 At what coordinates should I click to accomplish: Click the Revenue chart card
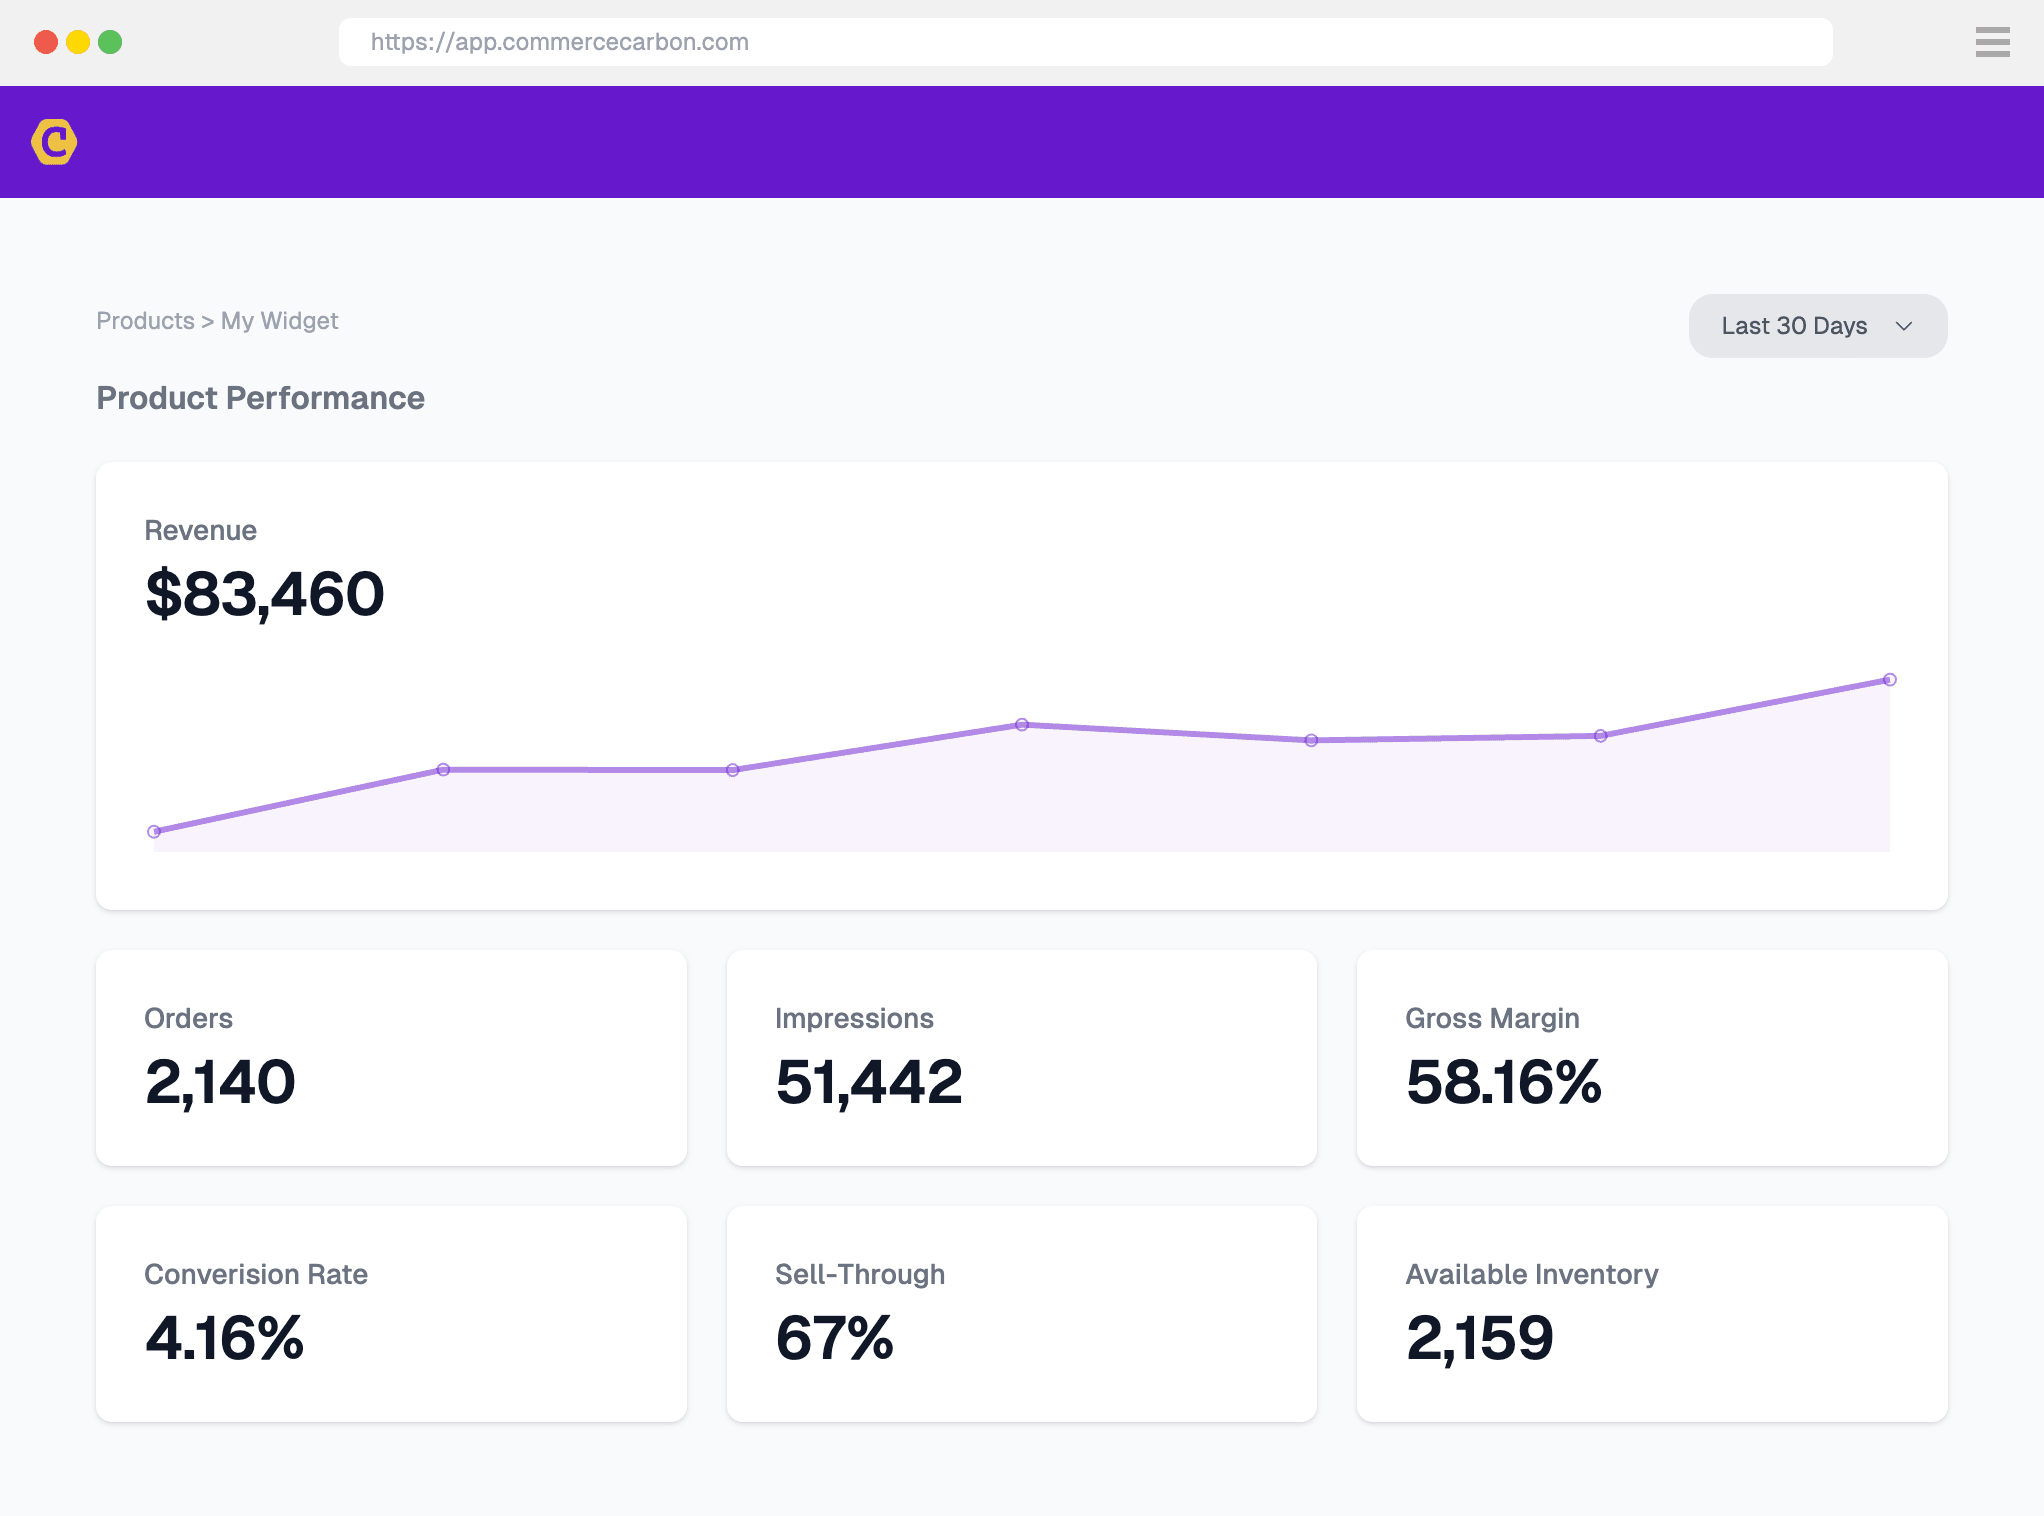tap(1021, 685)
